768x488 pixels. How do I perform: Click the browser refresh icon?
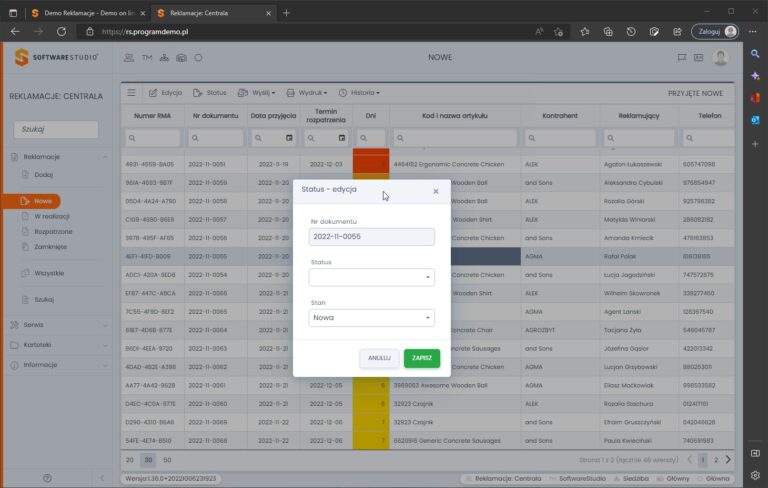[x=61, y=32]
